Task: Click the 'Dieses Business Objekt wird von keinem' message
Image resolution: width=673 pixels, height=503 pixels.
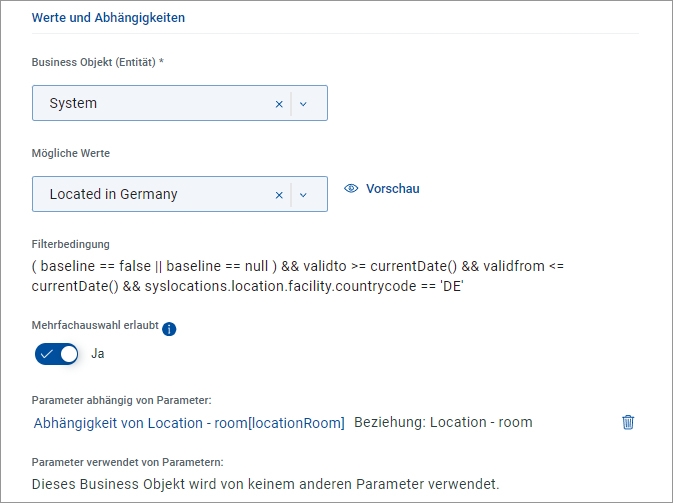Action: [x=265, y=484]
